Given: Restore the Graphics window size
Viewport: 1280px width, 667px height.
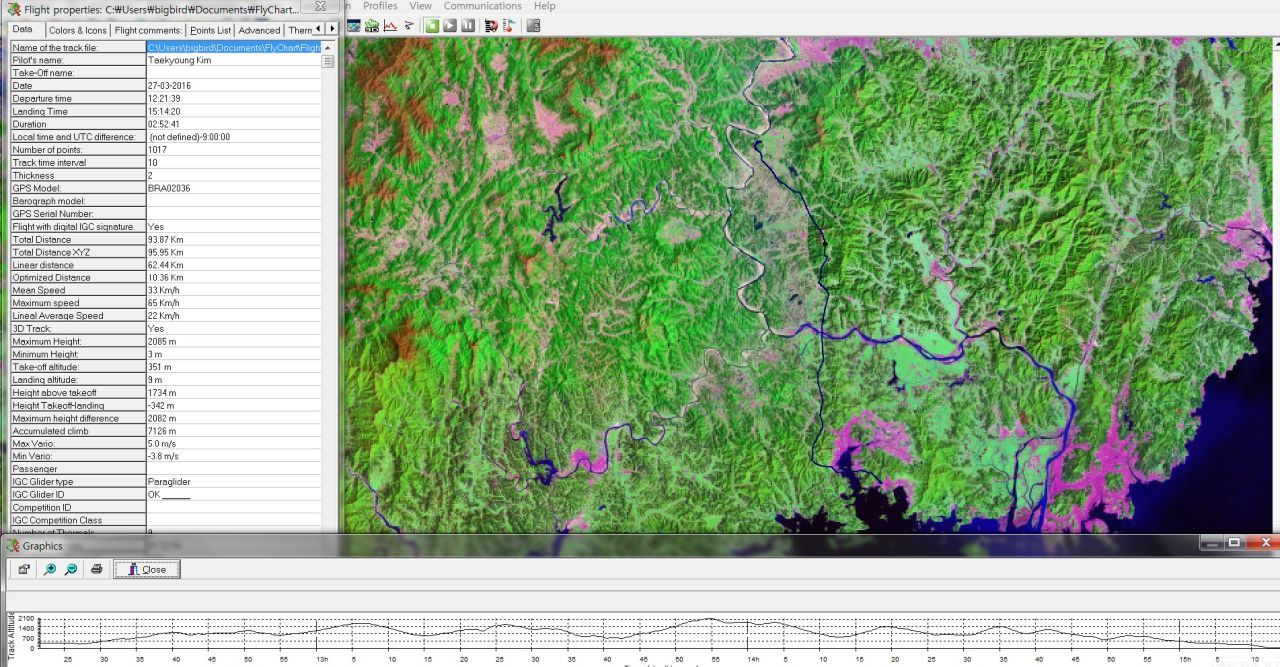Looking at the screenshot, I should 1234,543.
